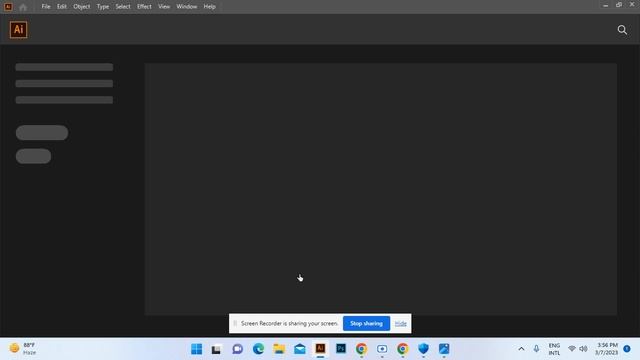This screenshot has height=360, width=640.
Task: Show hidden system tray icons
Action: 521,349
